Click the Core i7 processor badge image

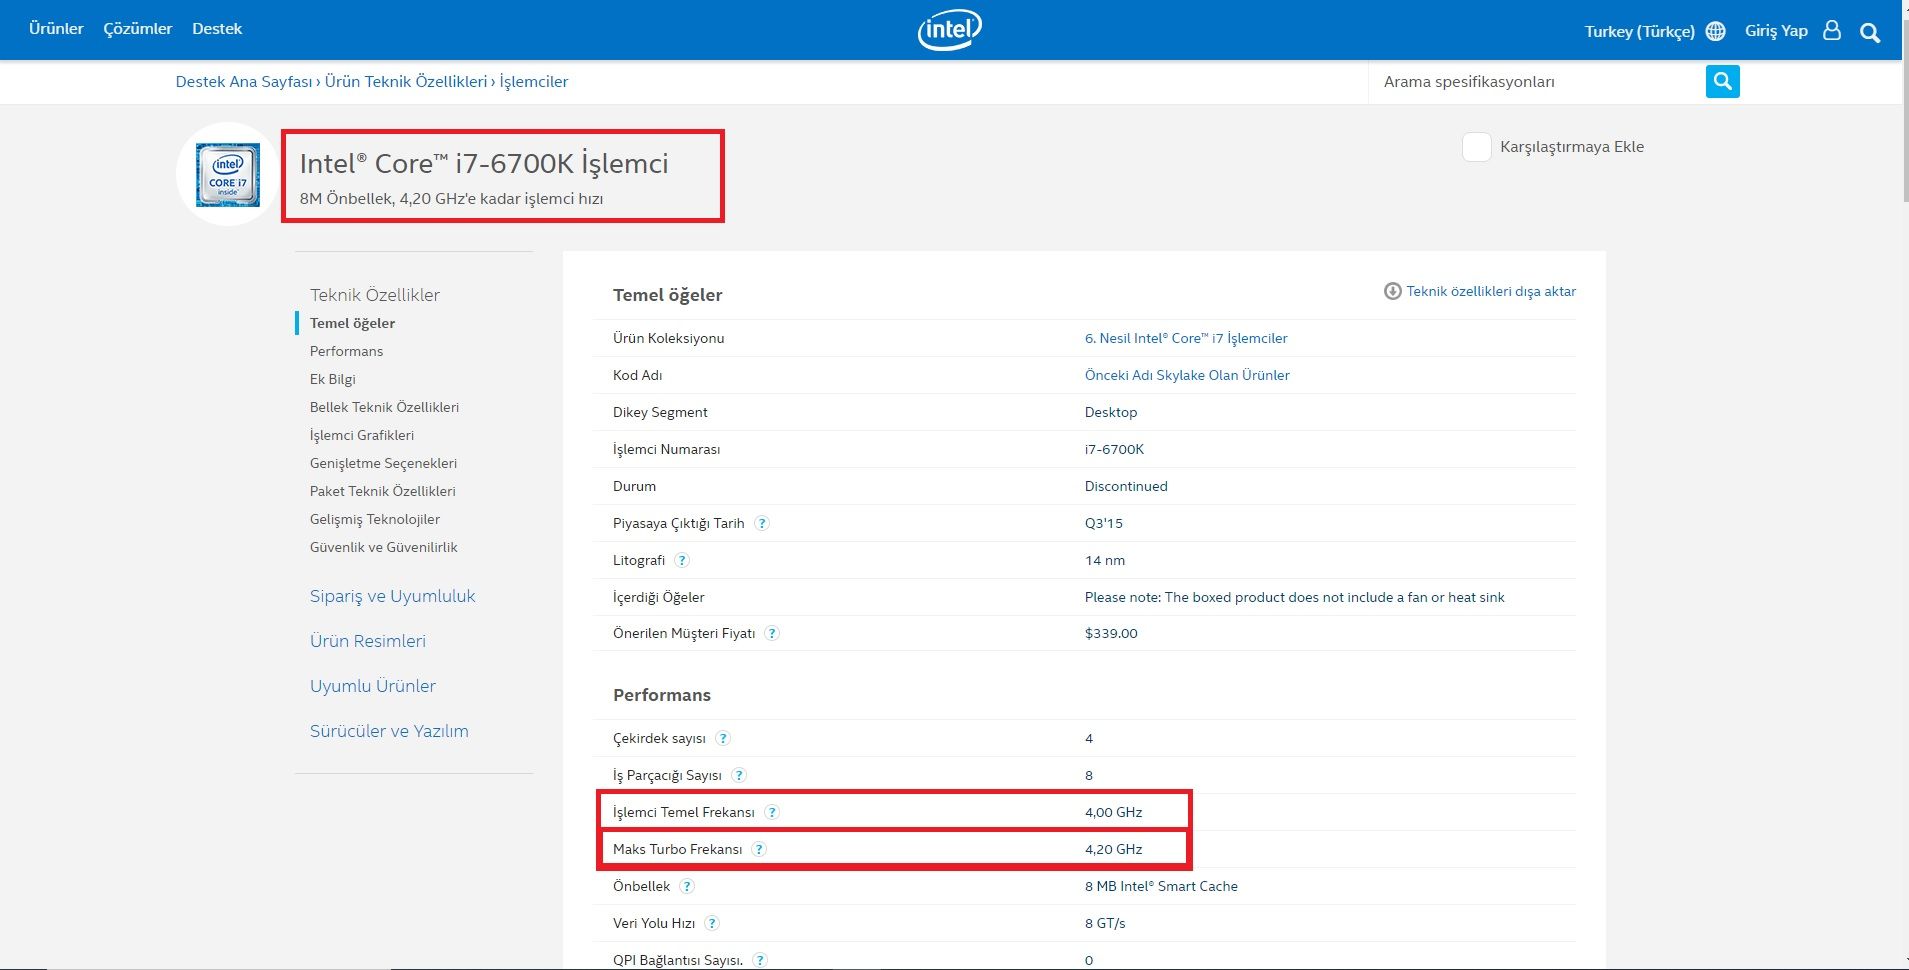point(228,175)
